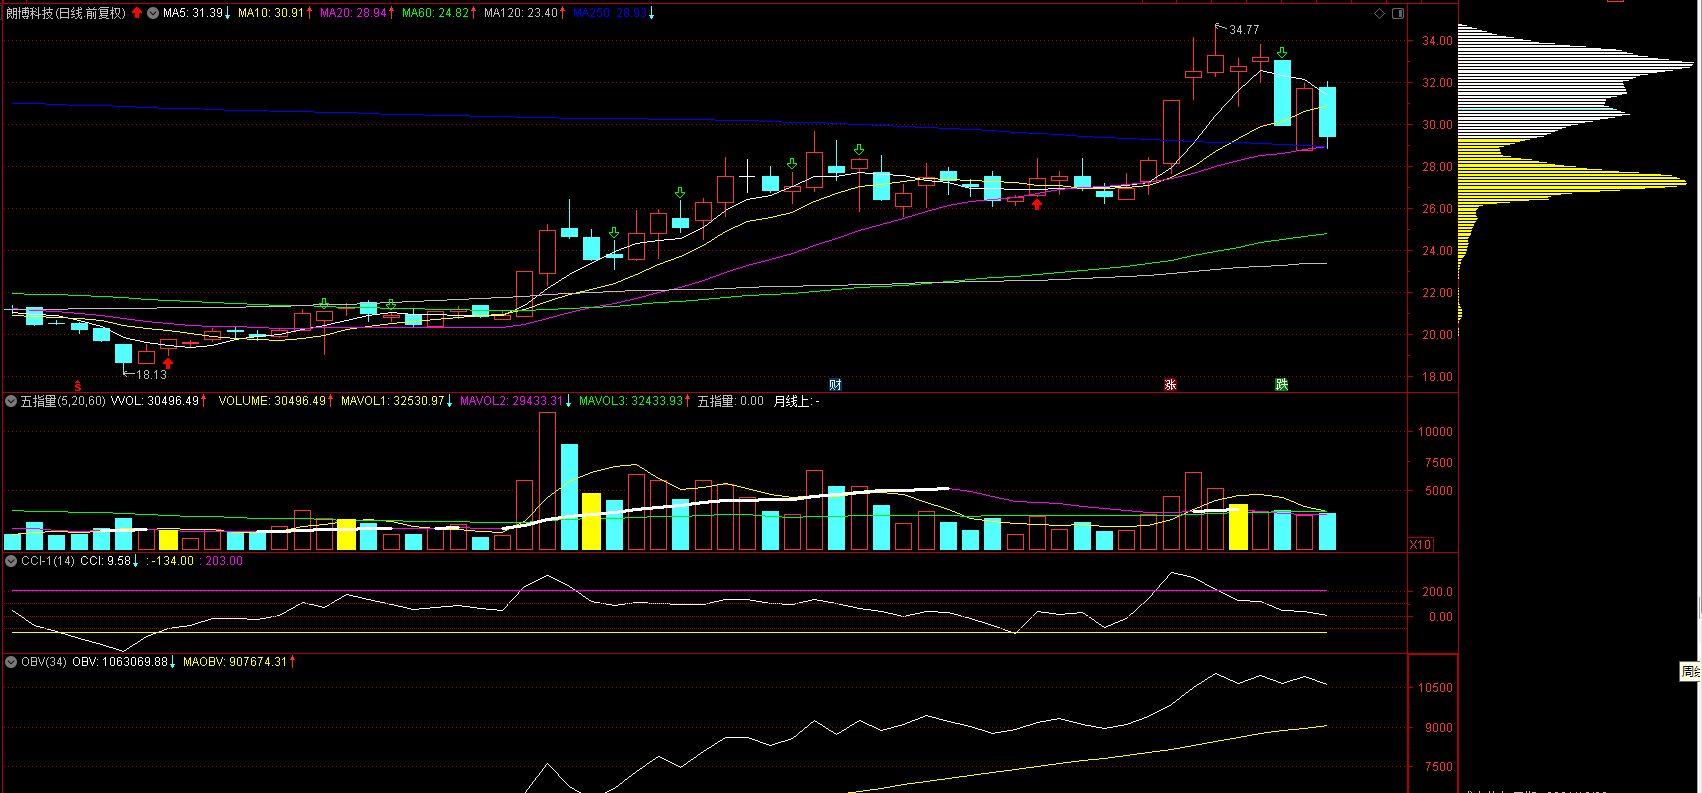
Task: Click the yellow chip distribution peak near 27
Action: [1572, 183]
